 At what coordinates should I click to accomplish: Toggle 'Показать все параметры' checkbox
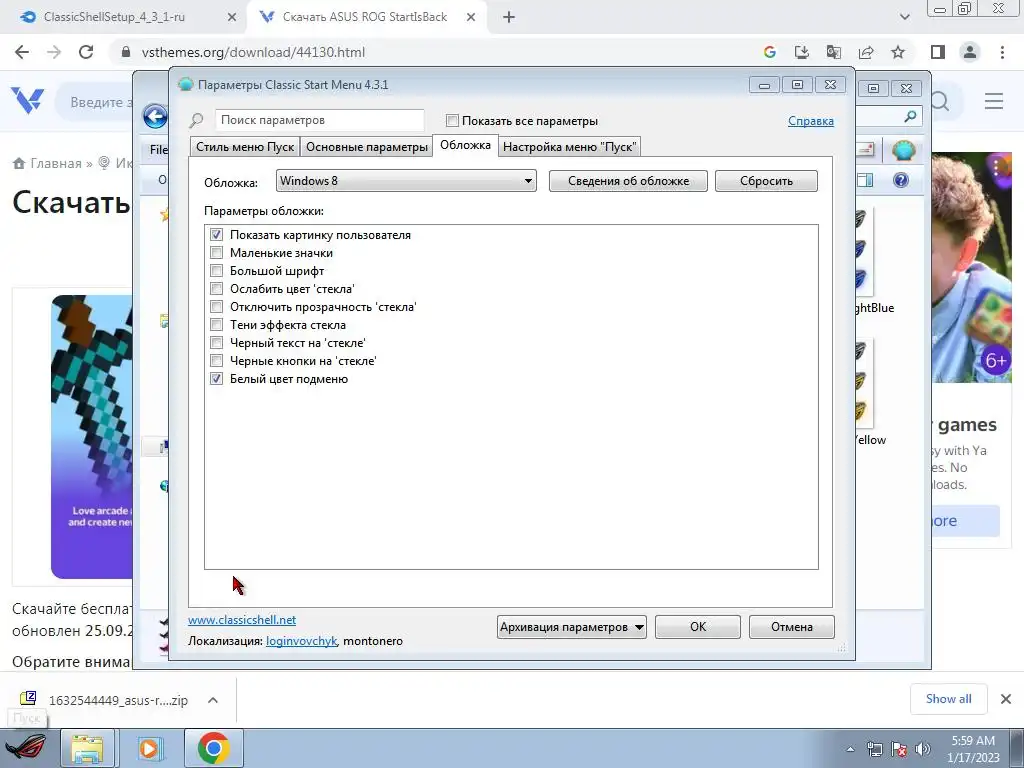click(452, 120)
